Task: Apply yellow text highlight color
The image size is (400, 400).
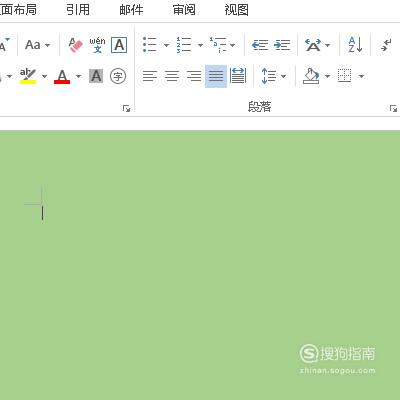Action: 28,76
